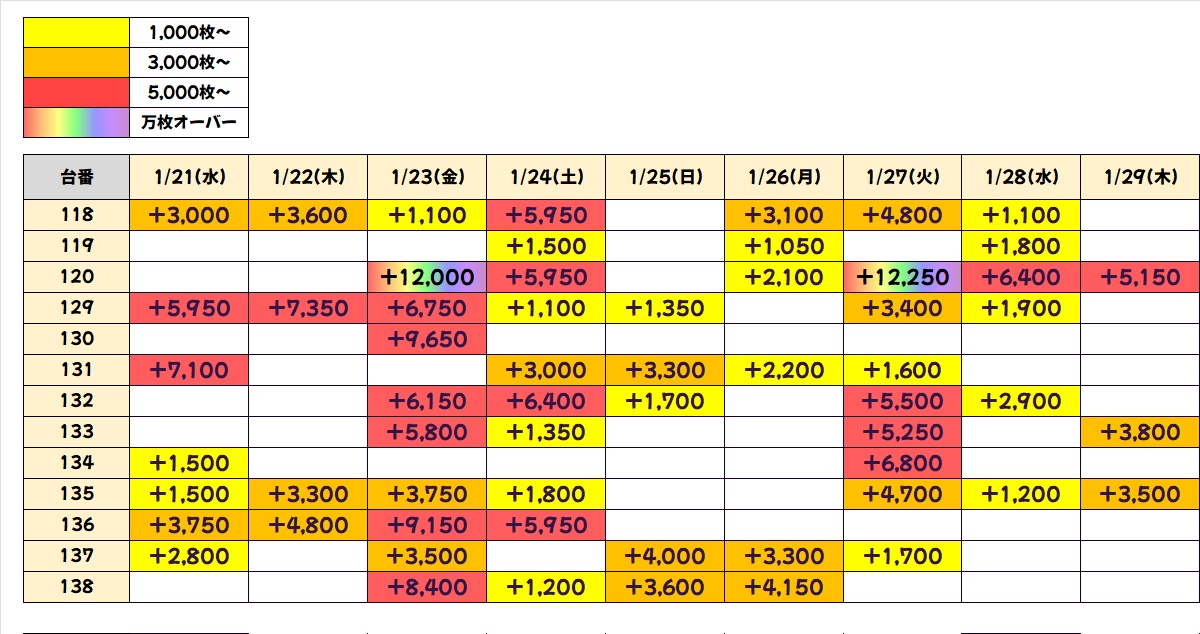Click the 万枚オーバー legend label
The height and width of the screenshot is (634, 1200).
click(x=189, y=122)
